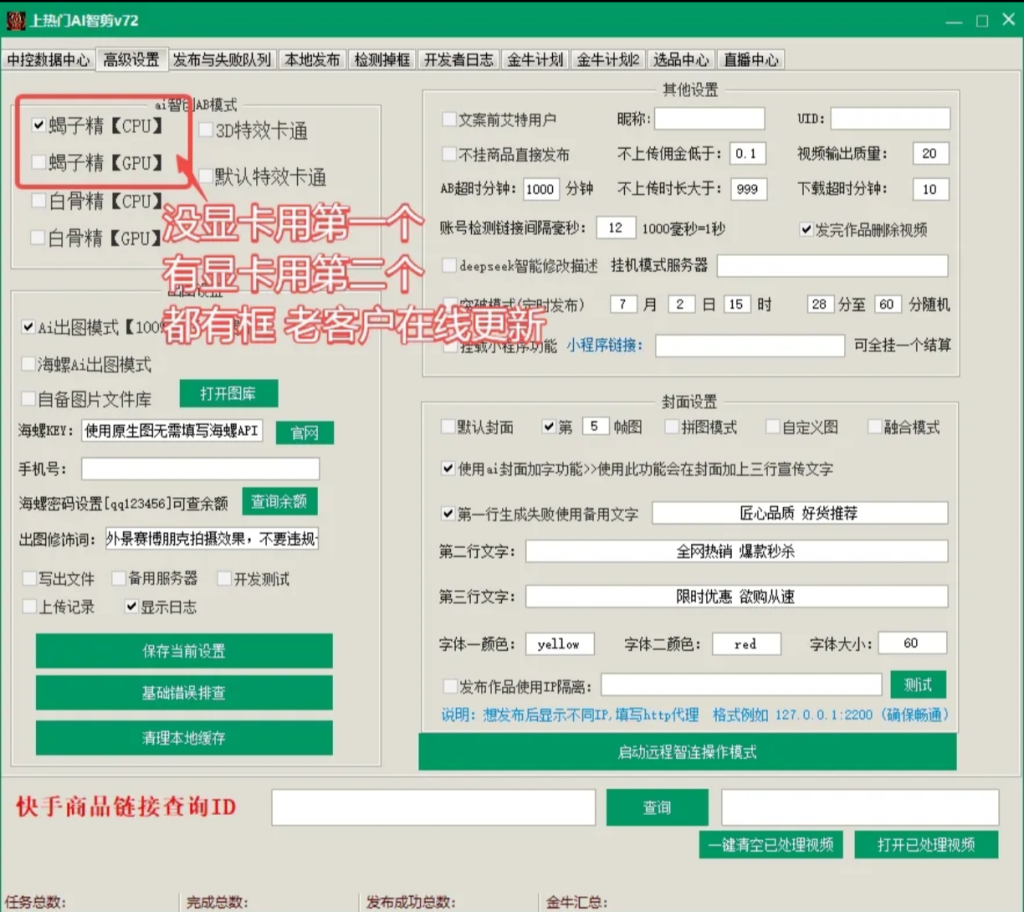The width and height of the screenshot is (1024, 912).
Task: Click 清理本地缓存 button
Action: coord(184,738)
